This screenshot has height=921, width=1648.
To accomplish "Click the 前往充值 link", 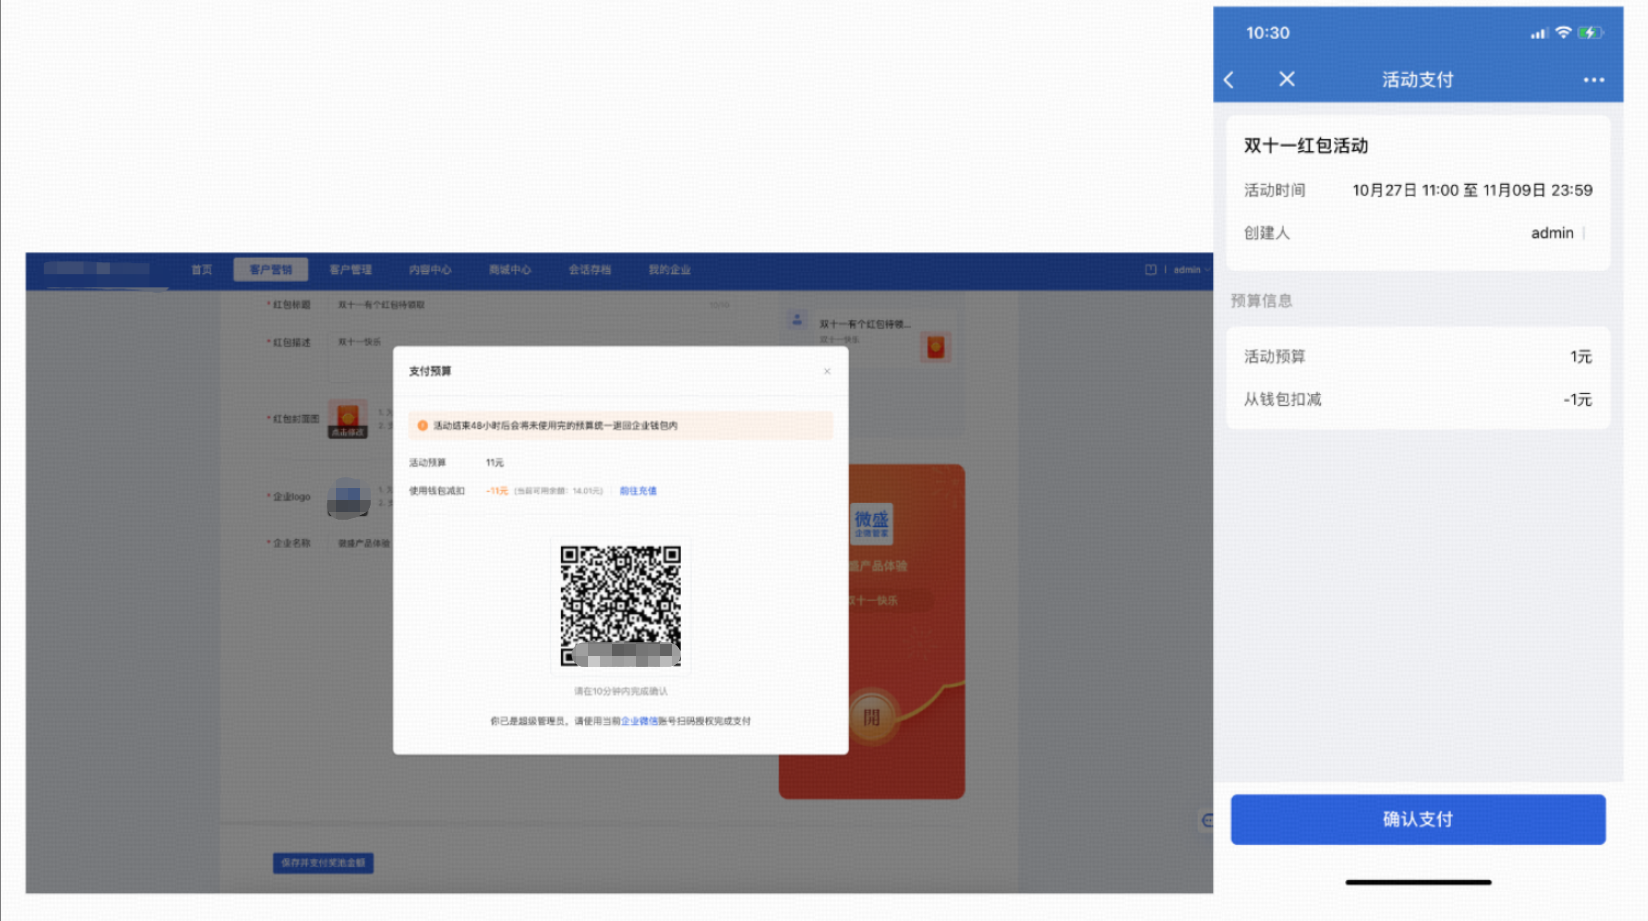I will 638,491.
